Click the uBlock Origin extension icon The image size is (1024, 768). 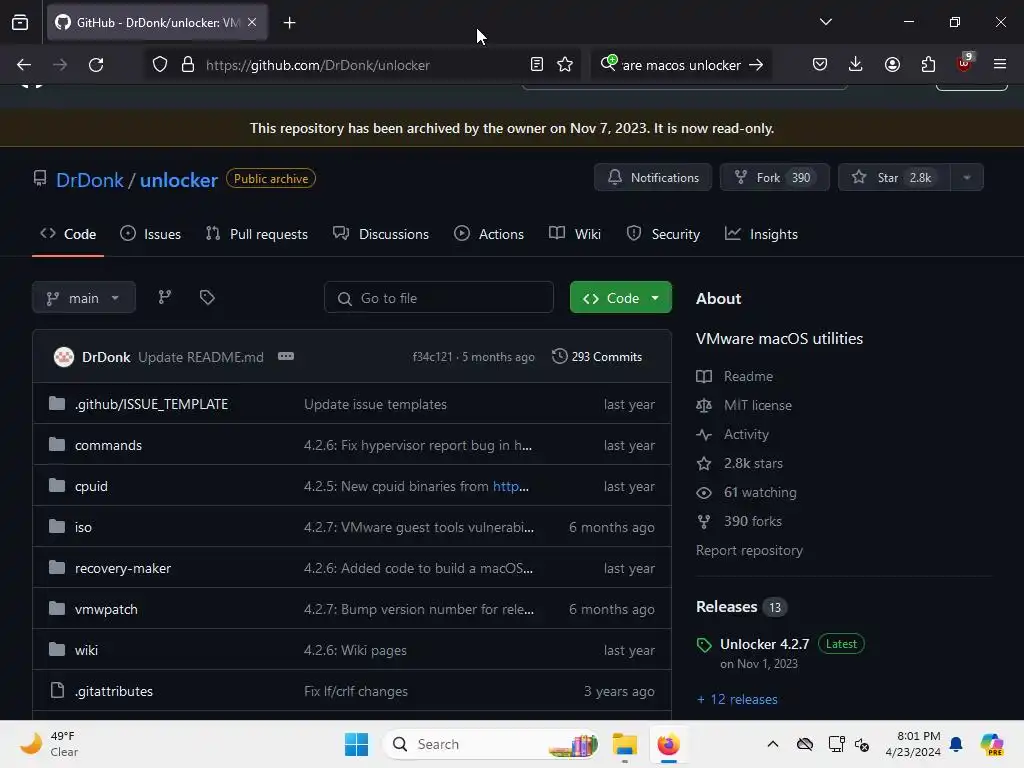tap(964, 63)
